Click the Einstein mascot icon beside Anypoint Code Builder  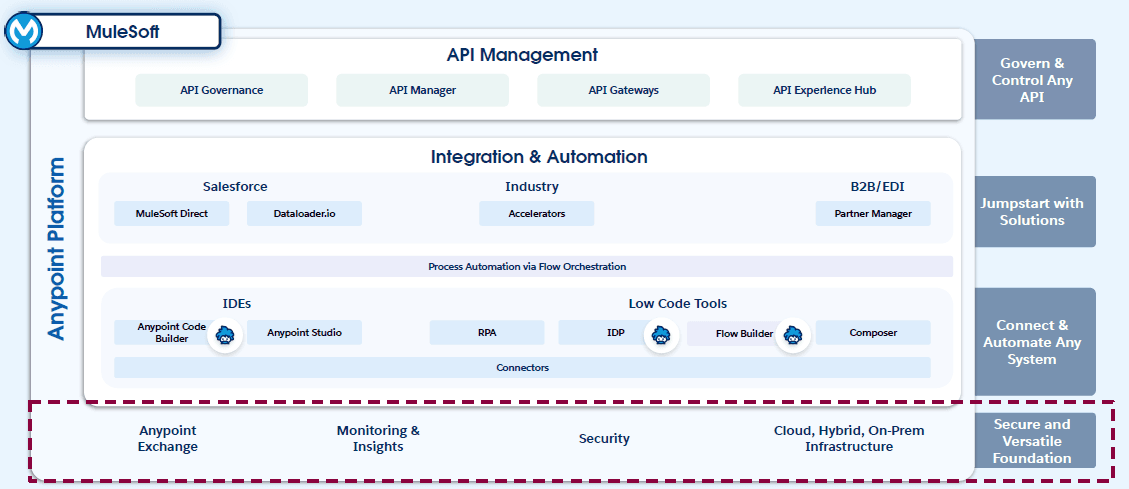click(x=226, y=336)
